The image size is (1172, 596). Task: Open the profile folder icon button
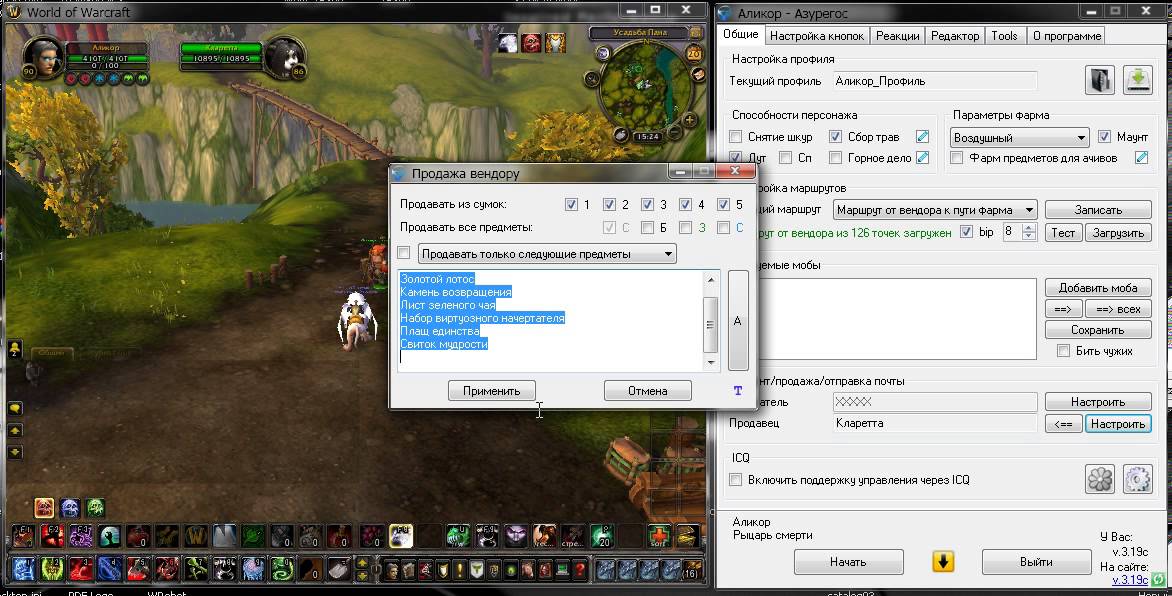(1099, 80)
